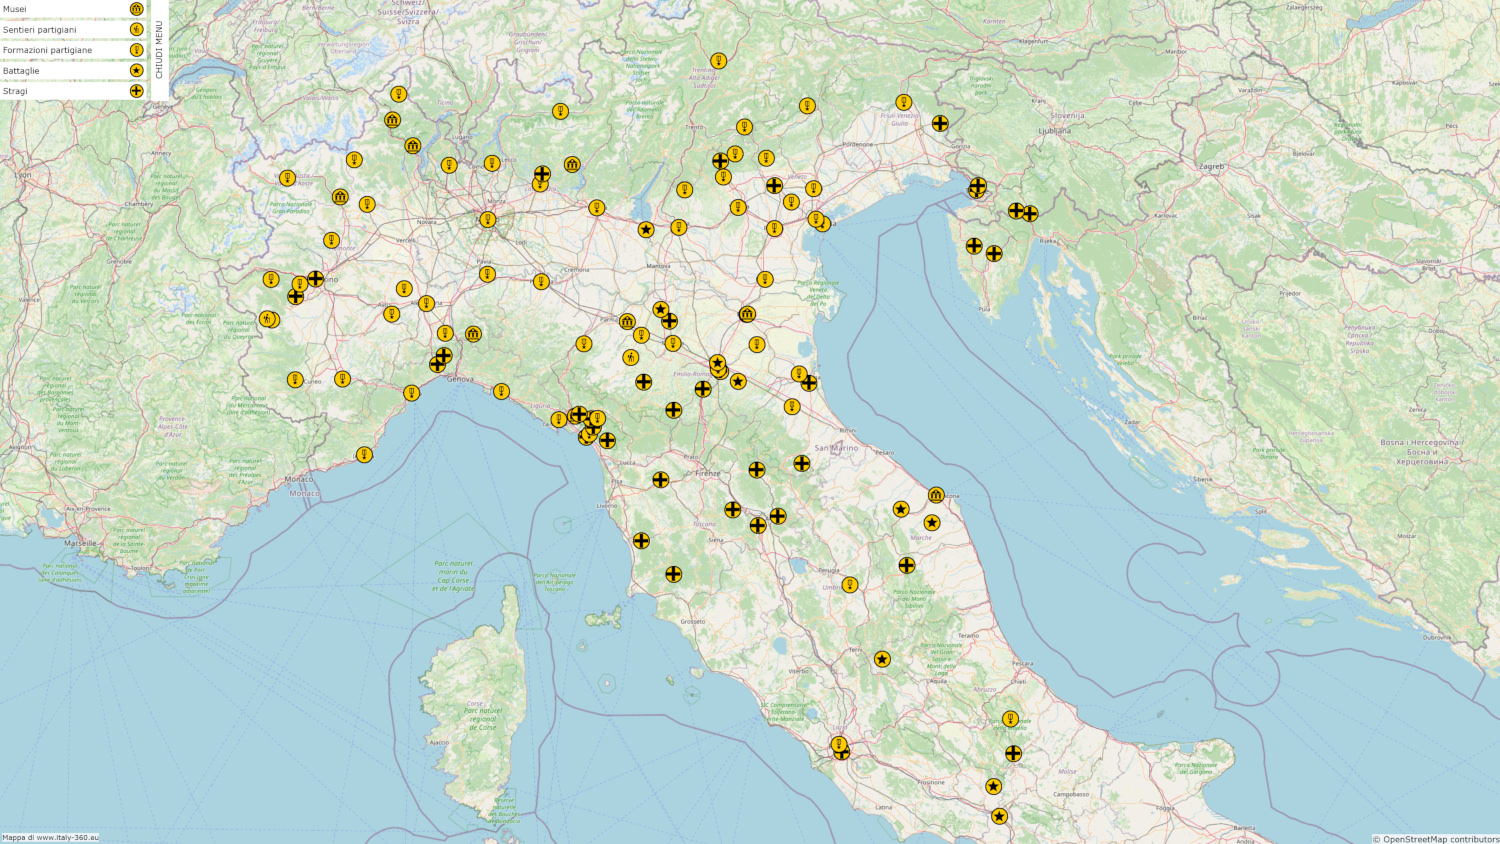The height and width of the screenshot is (844, 1500).
Task: Toggle the Formazioni partigiane layer entry
Action: pos(74,50)
